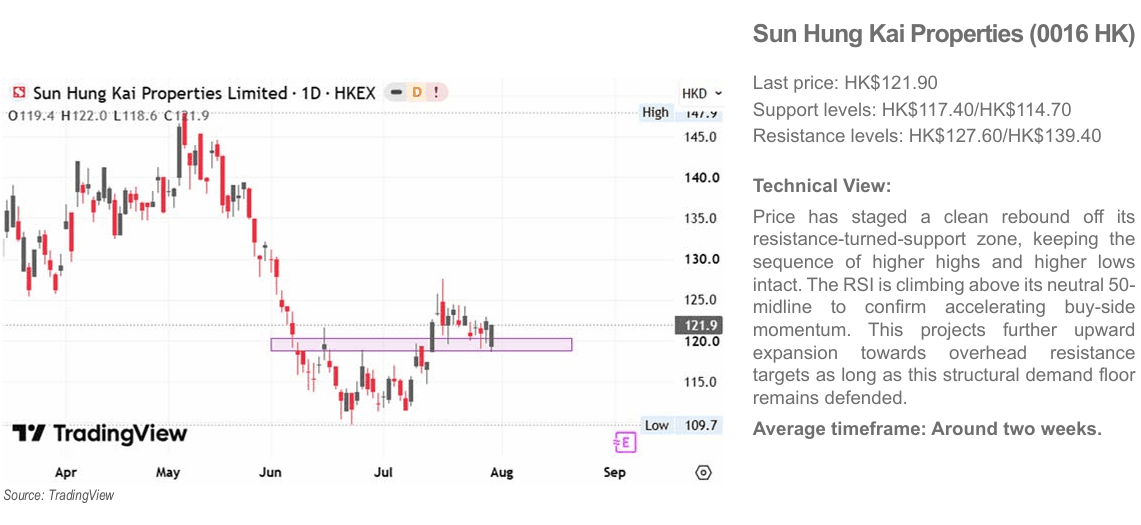The width and height of the screenshot is (1141, 525).
Task: Select the purple support zone rectangle
Action: point(421,344)
